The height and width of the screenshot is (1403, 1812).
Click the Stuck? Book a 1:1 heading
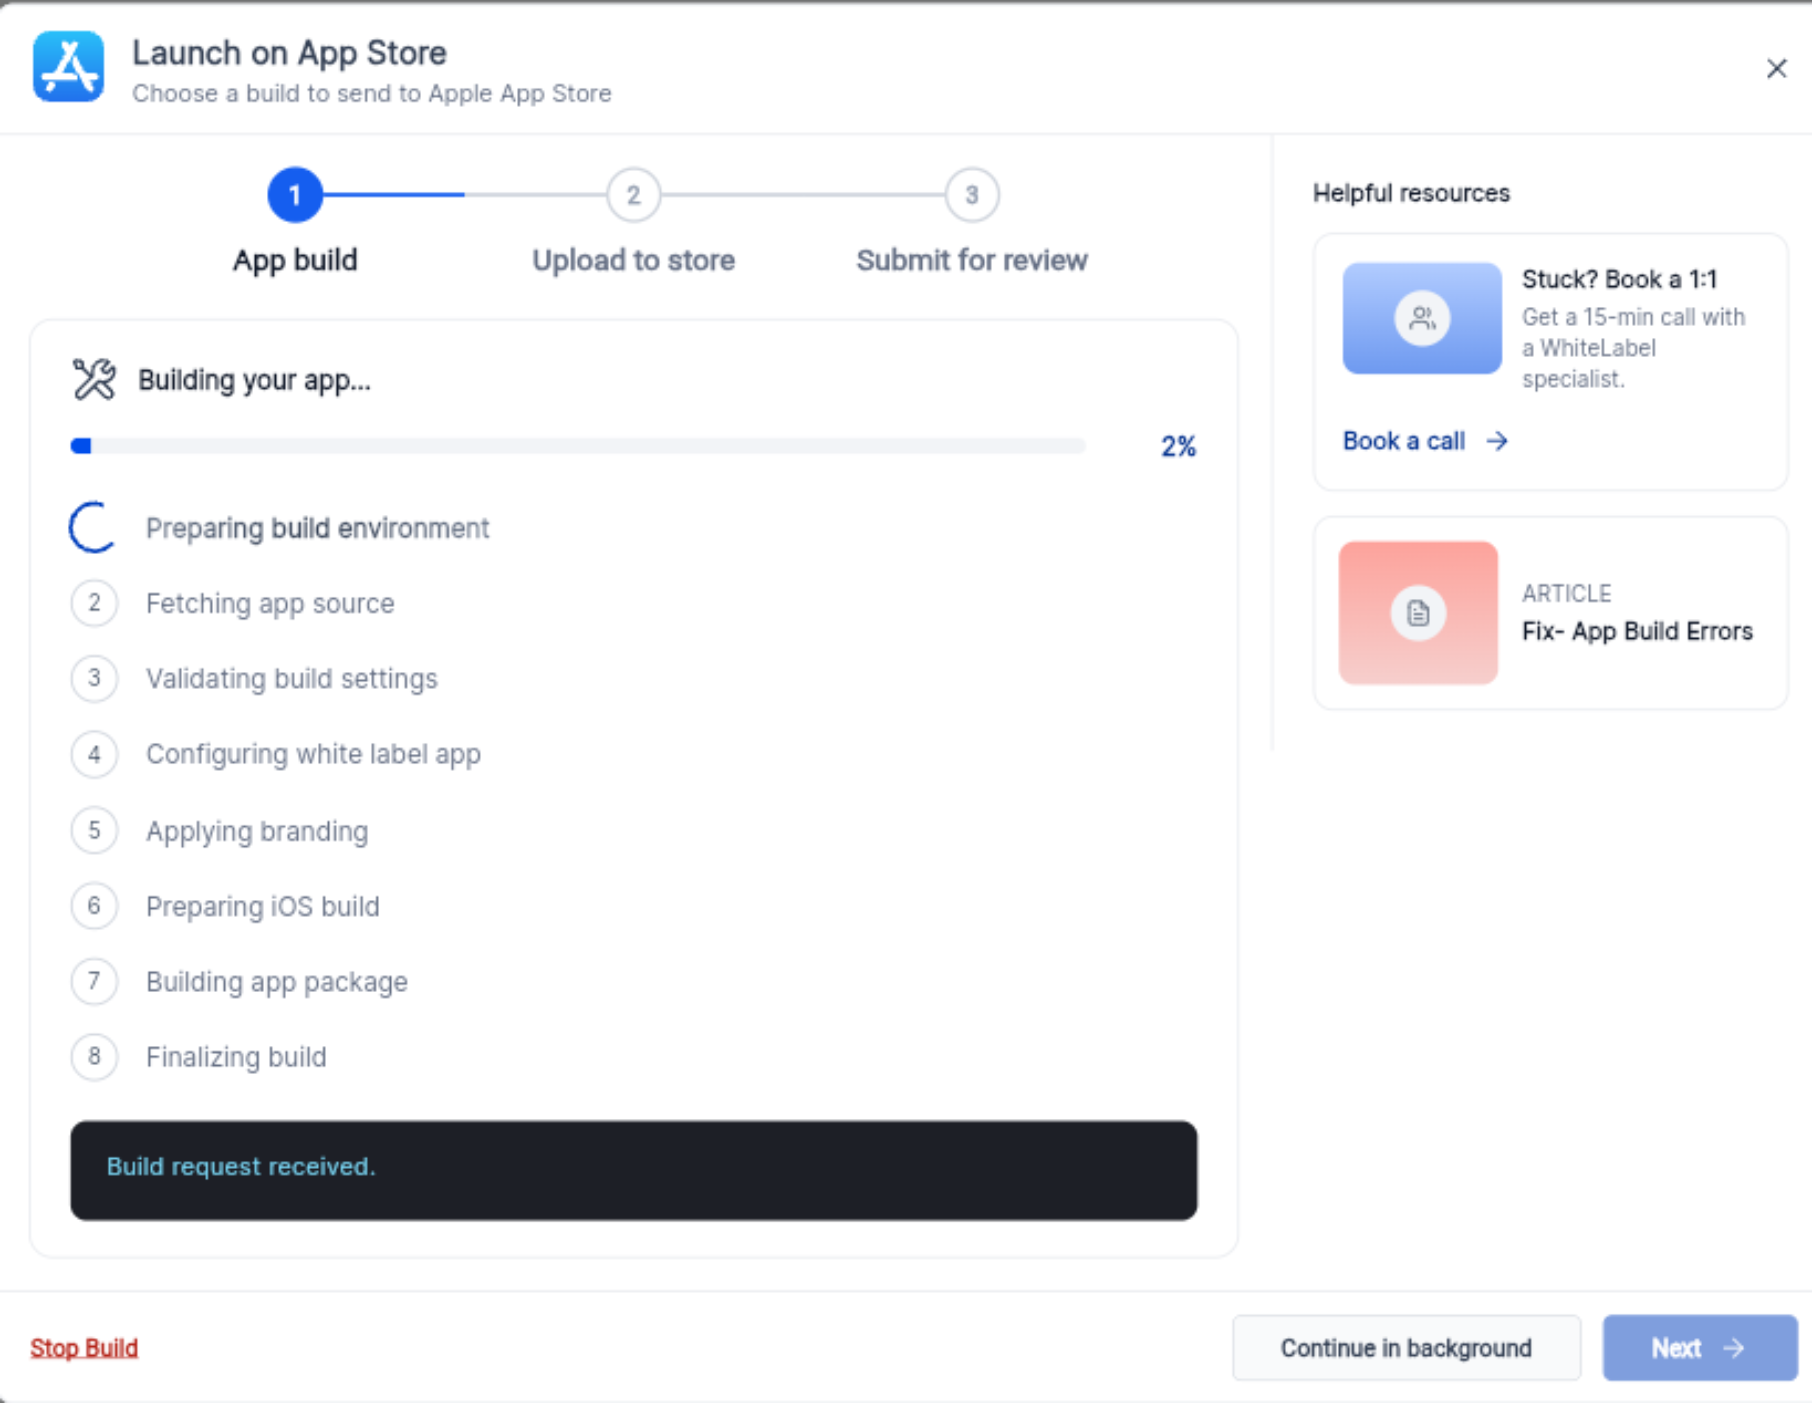coord(1619,279)
